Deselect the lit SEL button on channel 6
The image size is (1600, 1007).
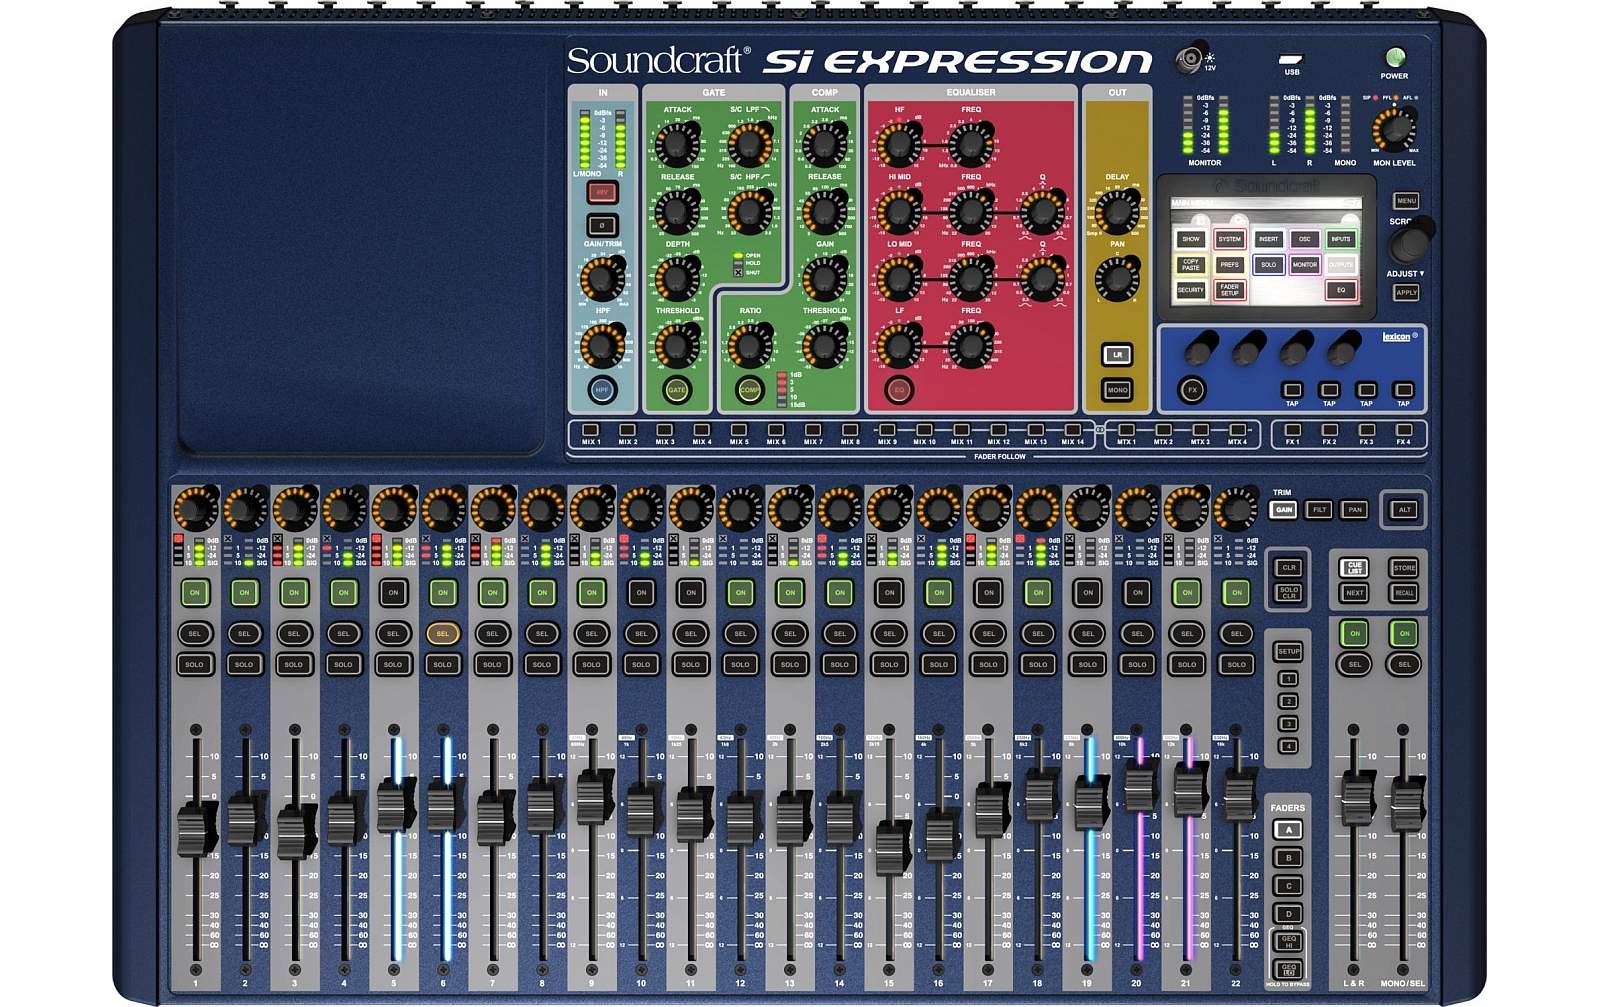[x=443, y=633]
